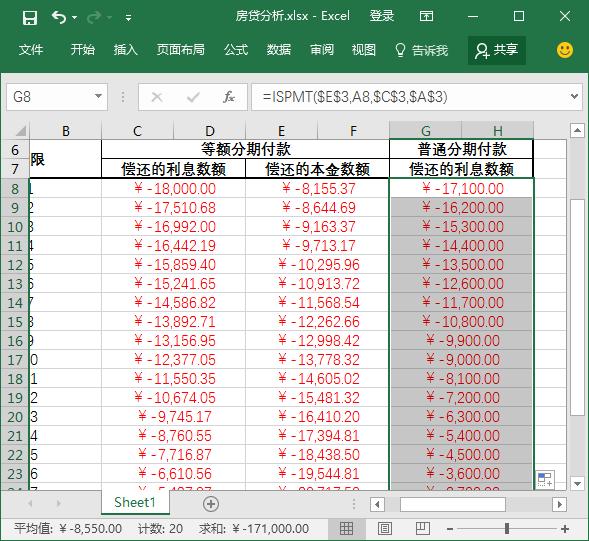This screenshot has height=541, width=589.
Task: Click the previous sheet navigation arrow
Action: (x=30, y=503)
